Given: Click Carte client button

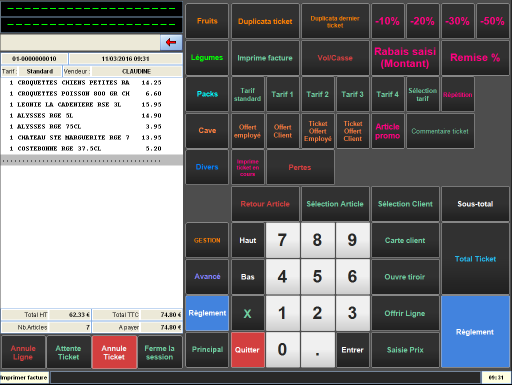Looking at the screenshot, I should [x=405, y=240].
